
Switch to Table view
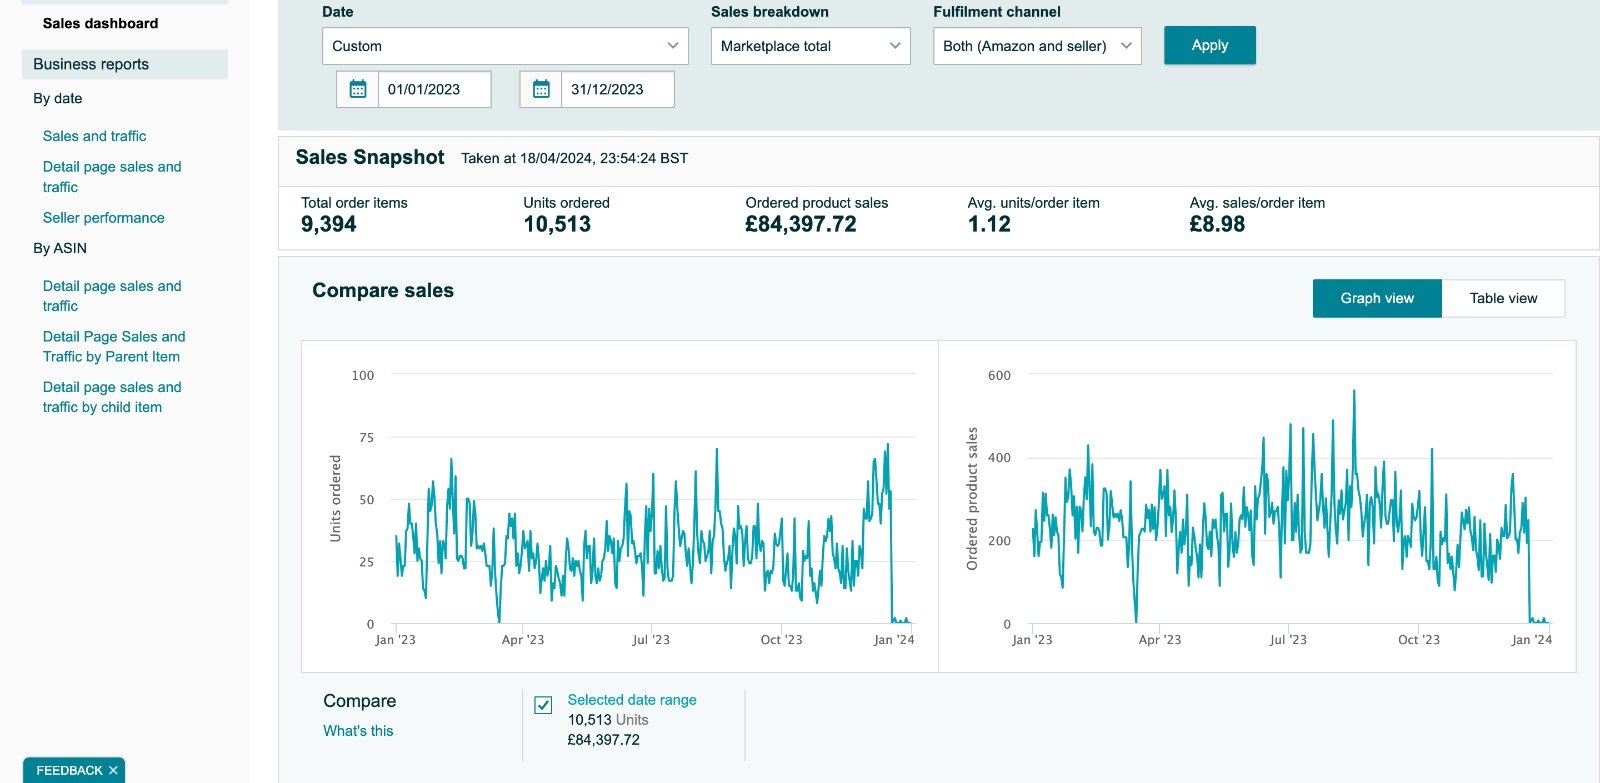[x=1503, y=298]
